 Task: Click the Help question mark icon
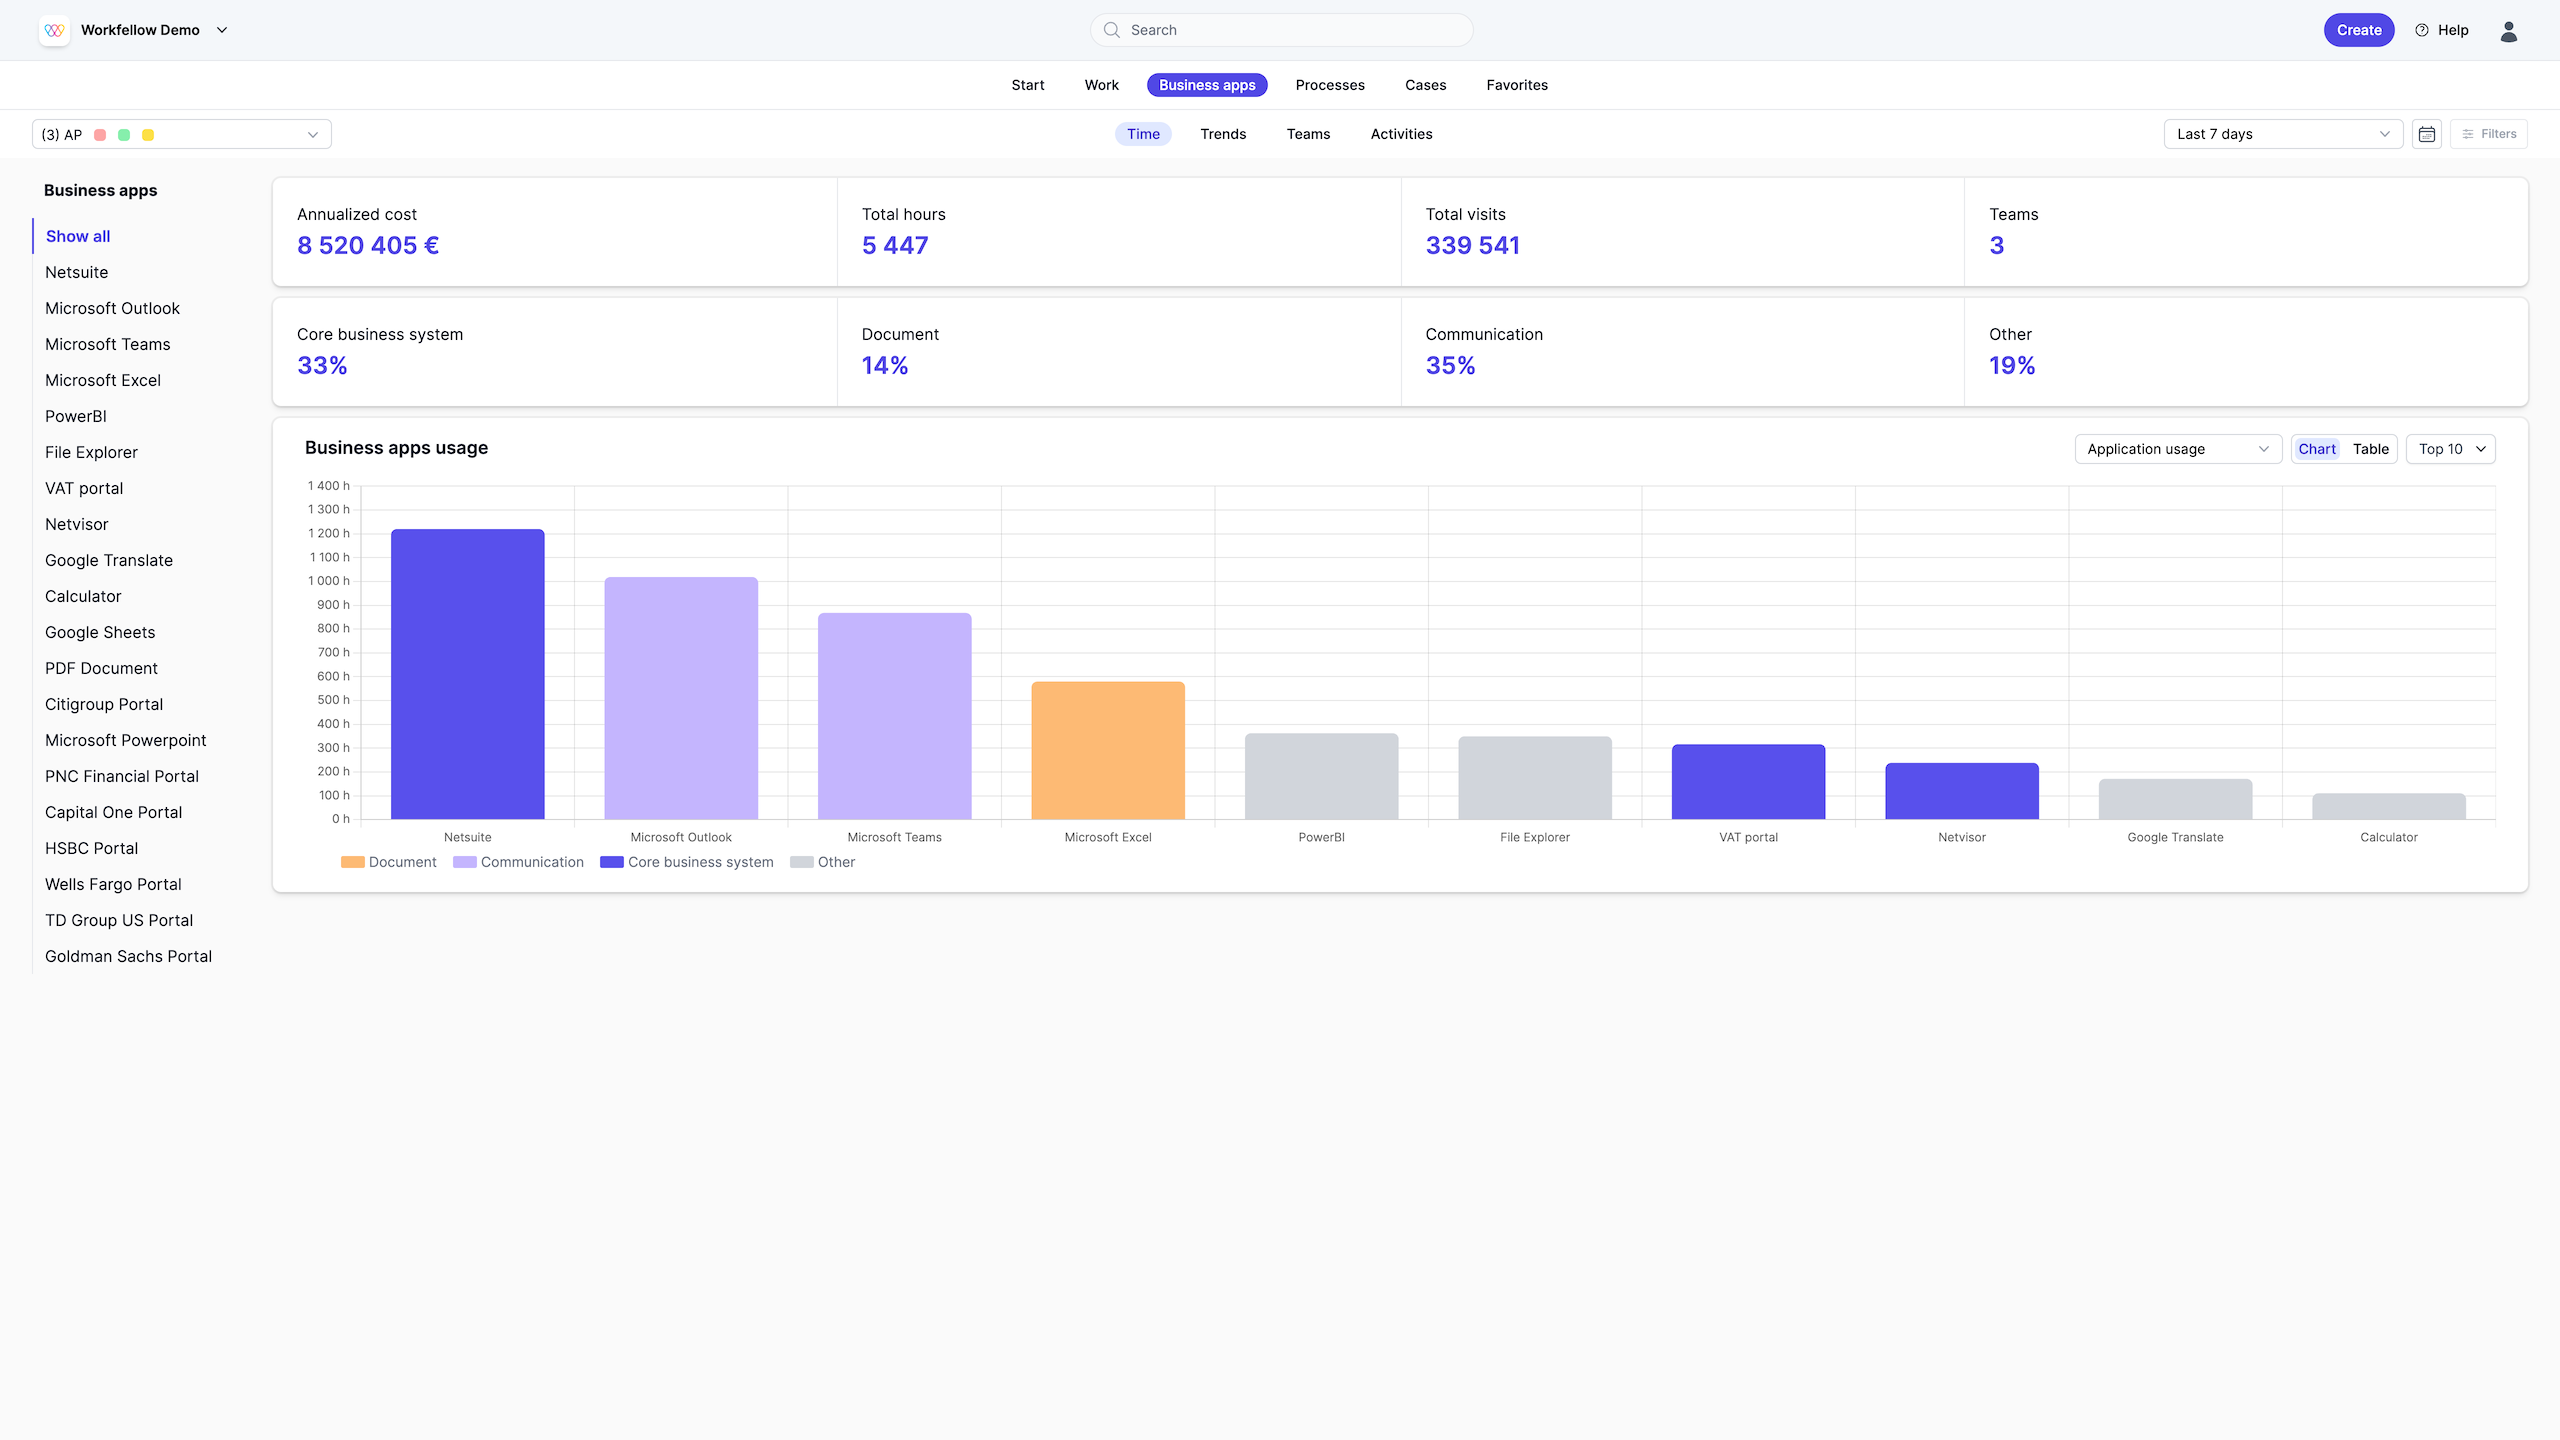point(2422,30)
